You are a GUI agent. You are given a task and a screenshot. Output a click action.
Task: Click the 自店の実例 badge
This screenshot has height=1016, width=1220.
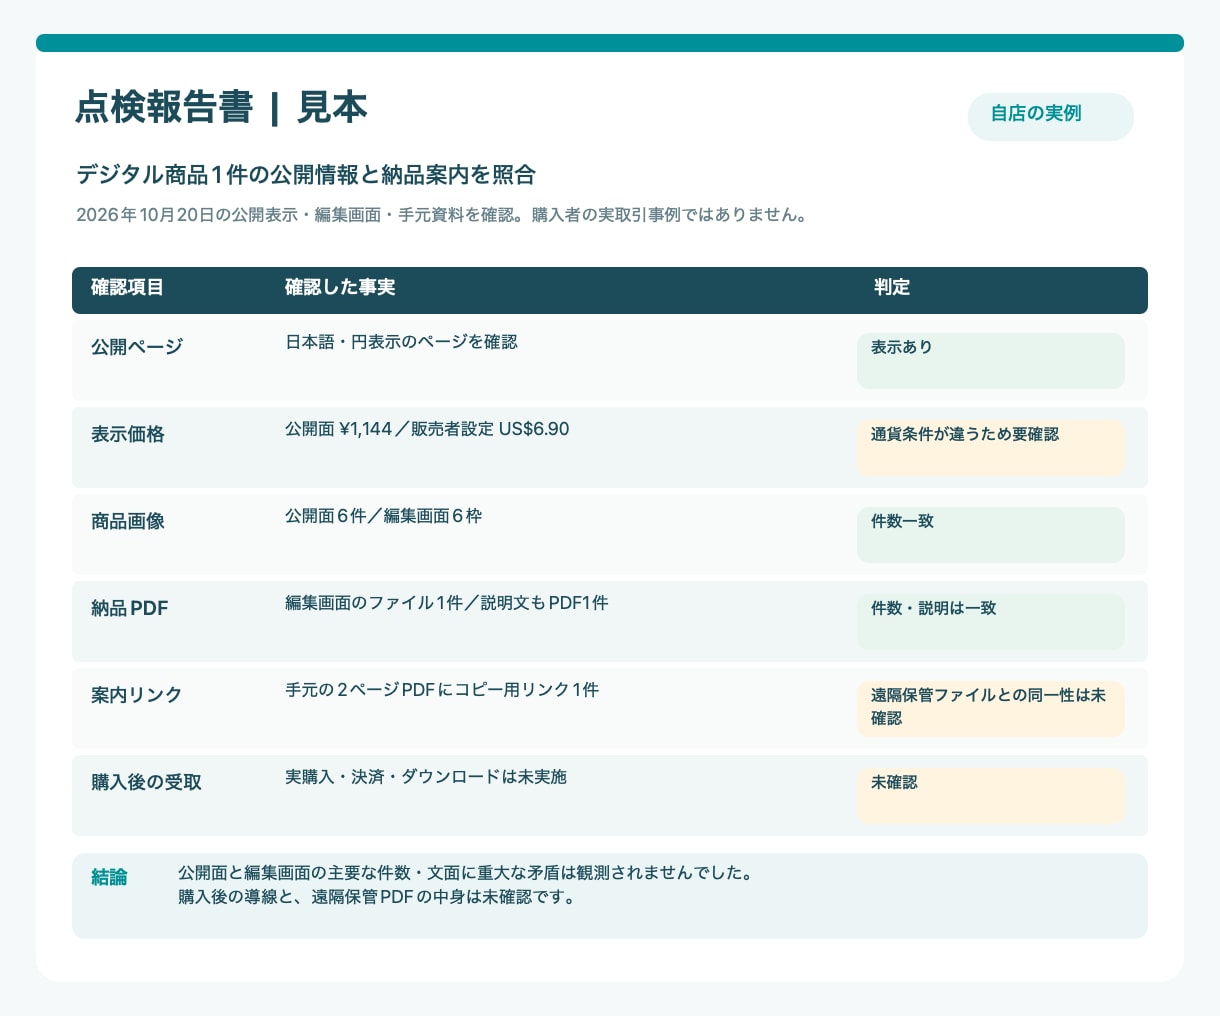(1050, 117)
